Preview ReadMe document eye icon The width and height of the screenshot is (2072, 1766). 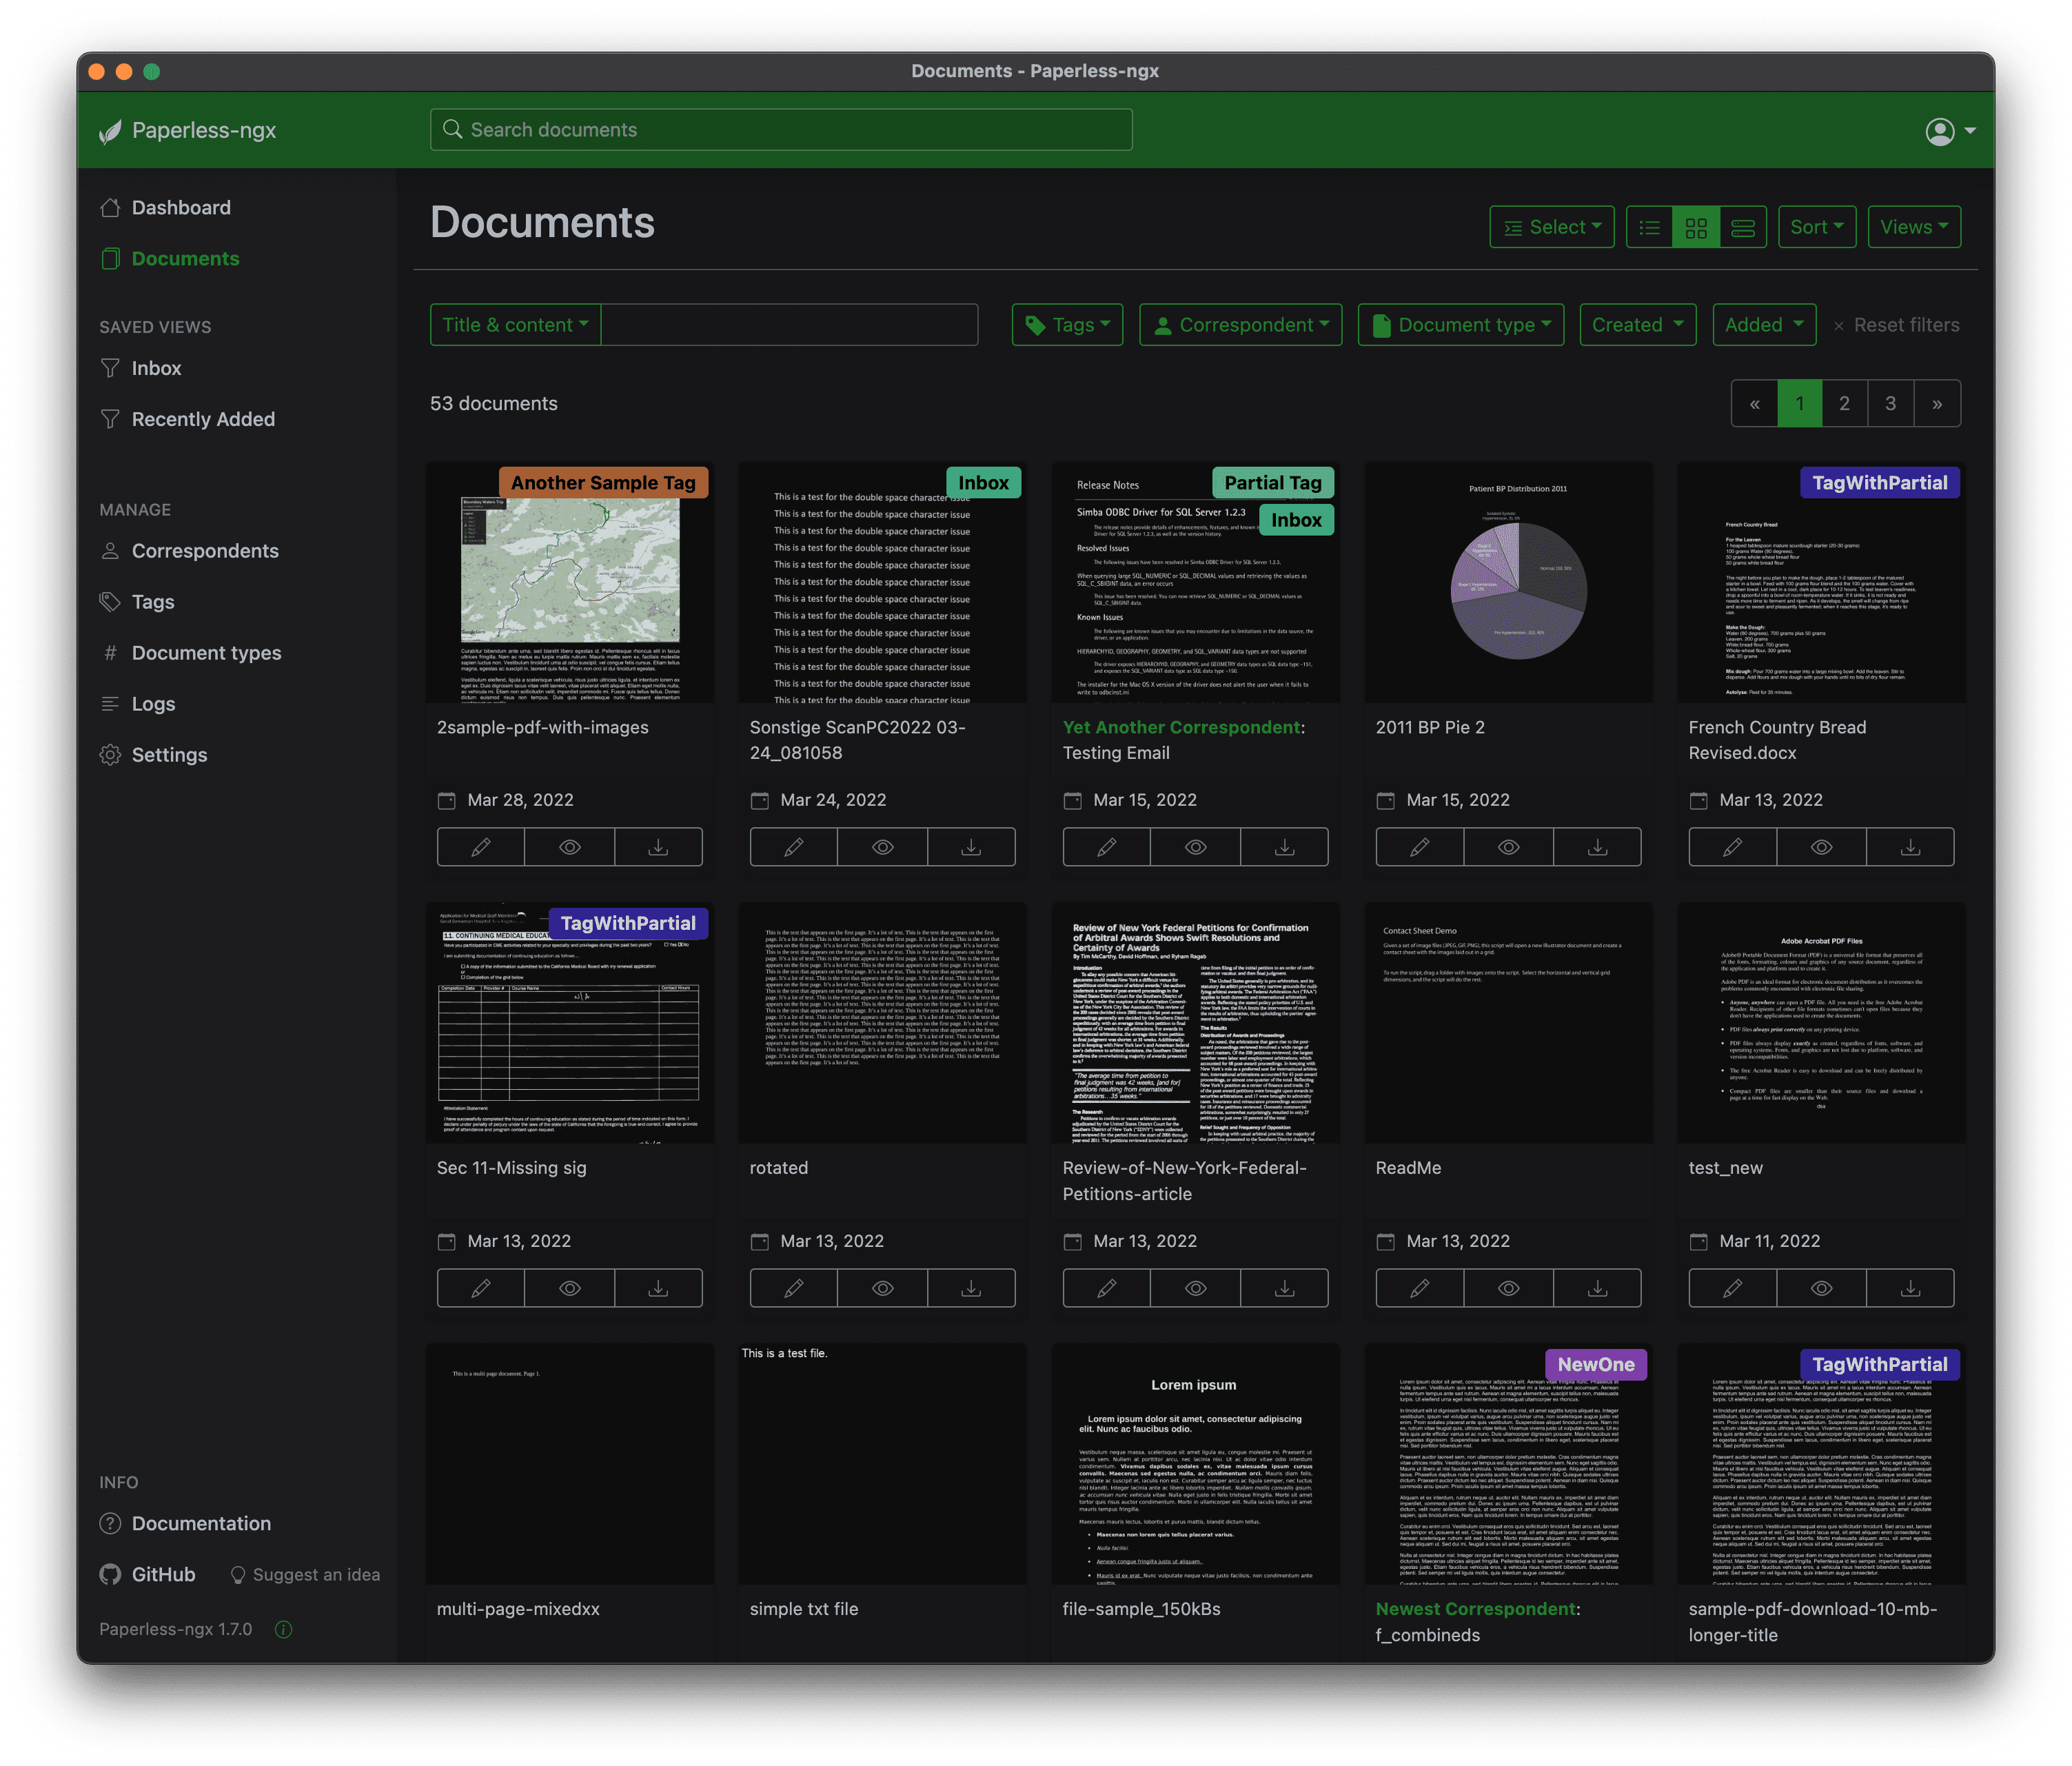(x=1509, y=1288)
